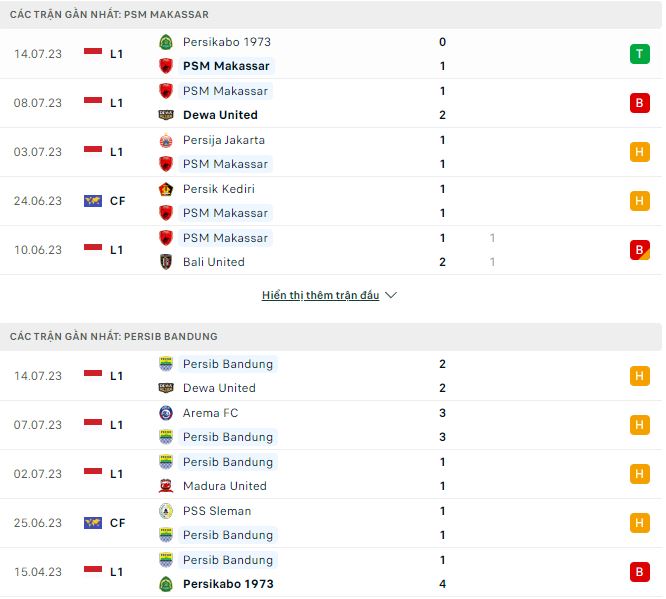Open the 'Hiển thị thêm trận đấu' link

320,296
